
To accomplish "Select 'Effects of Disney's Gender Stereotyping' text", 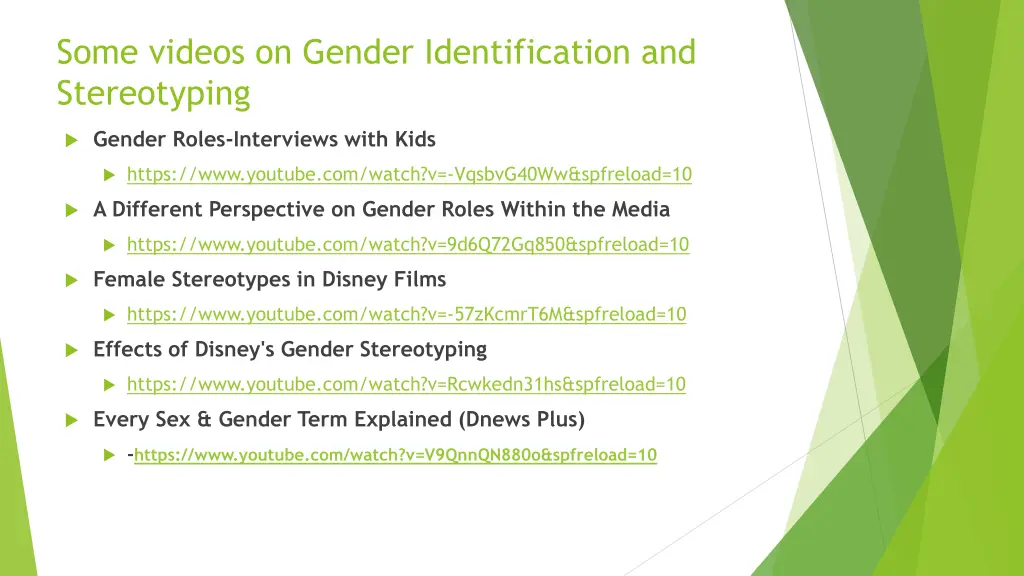I will pos(290,349).
